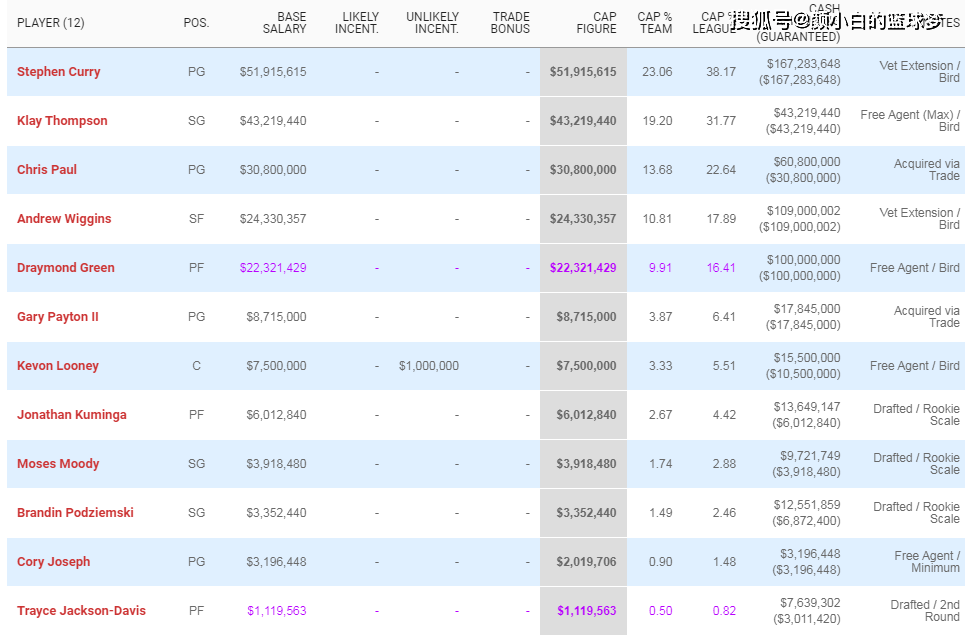Click the POS. column header
The width and height of the screenshot is (965, 642).
(x=196, y=23)
